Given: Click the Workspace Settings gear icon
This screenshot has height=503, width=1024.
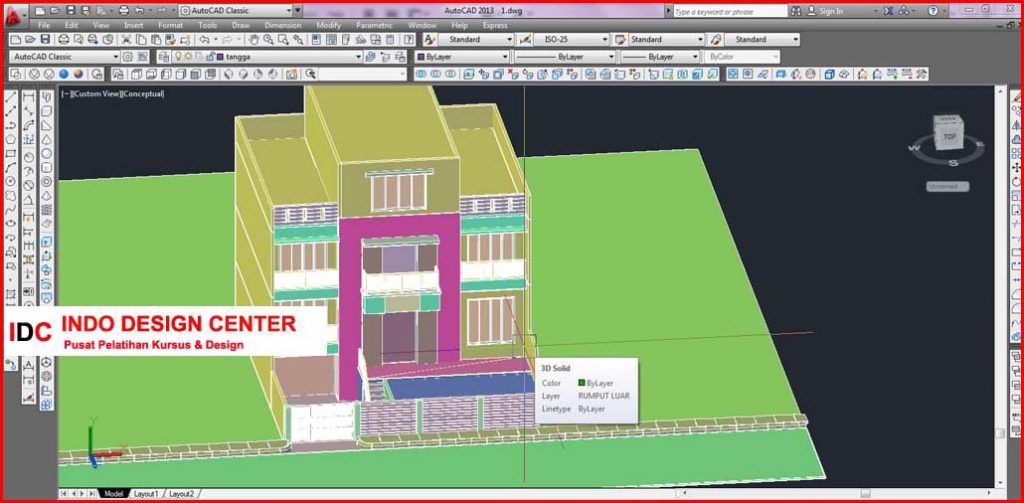Looking at the screenshot, I should (128, 57).
